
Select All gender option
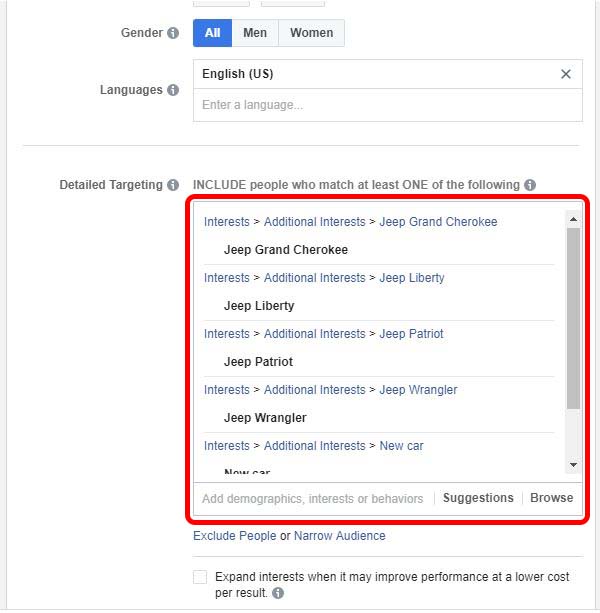pos(212,33)
